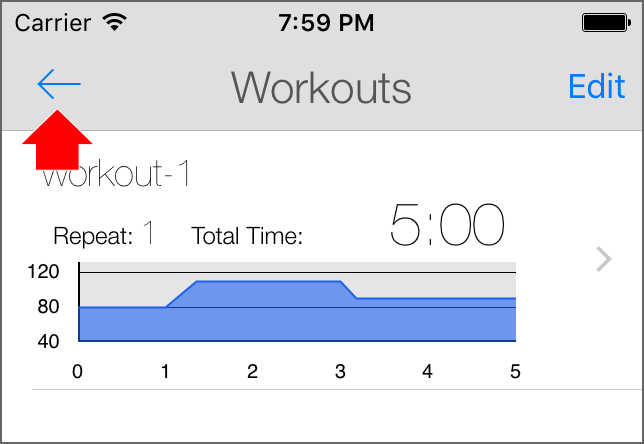Click the 5 mark on chart X-axis

515,372
